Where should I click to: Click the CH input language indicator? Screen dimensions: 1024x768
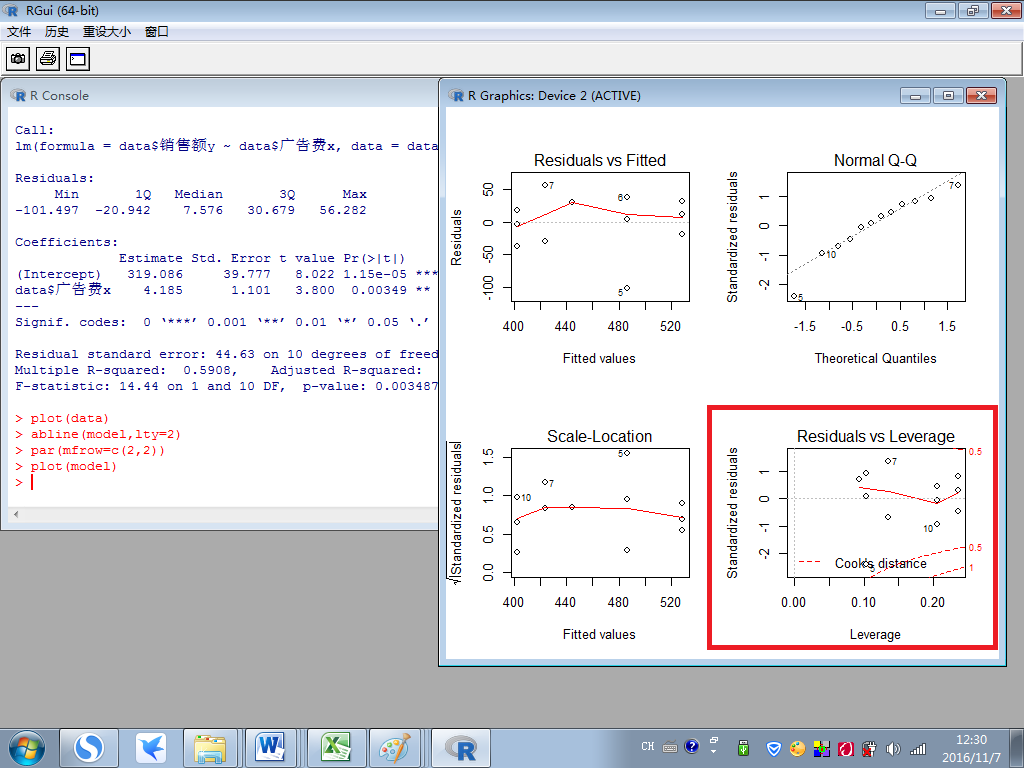click(x=648, y=746)
